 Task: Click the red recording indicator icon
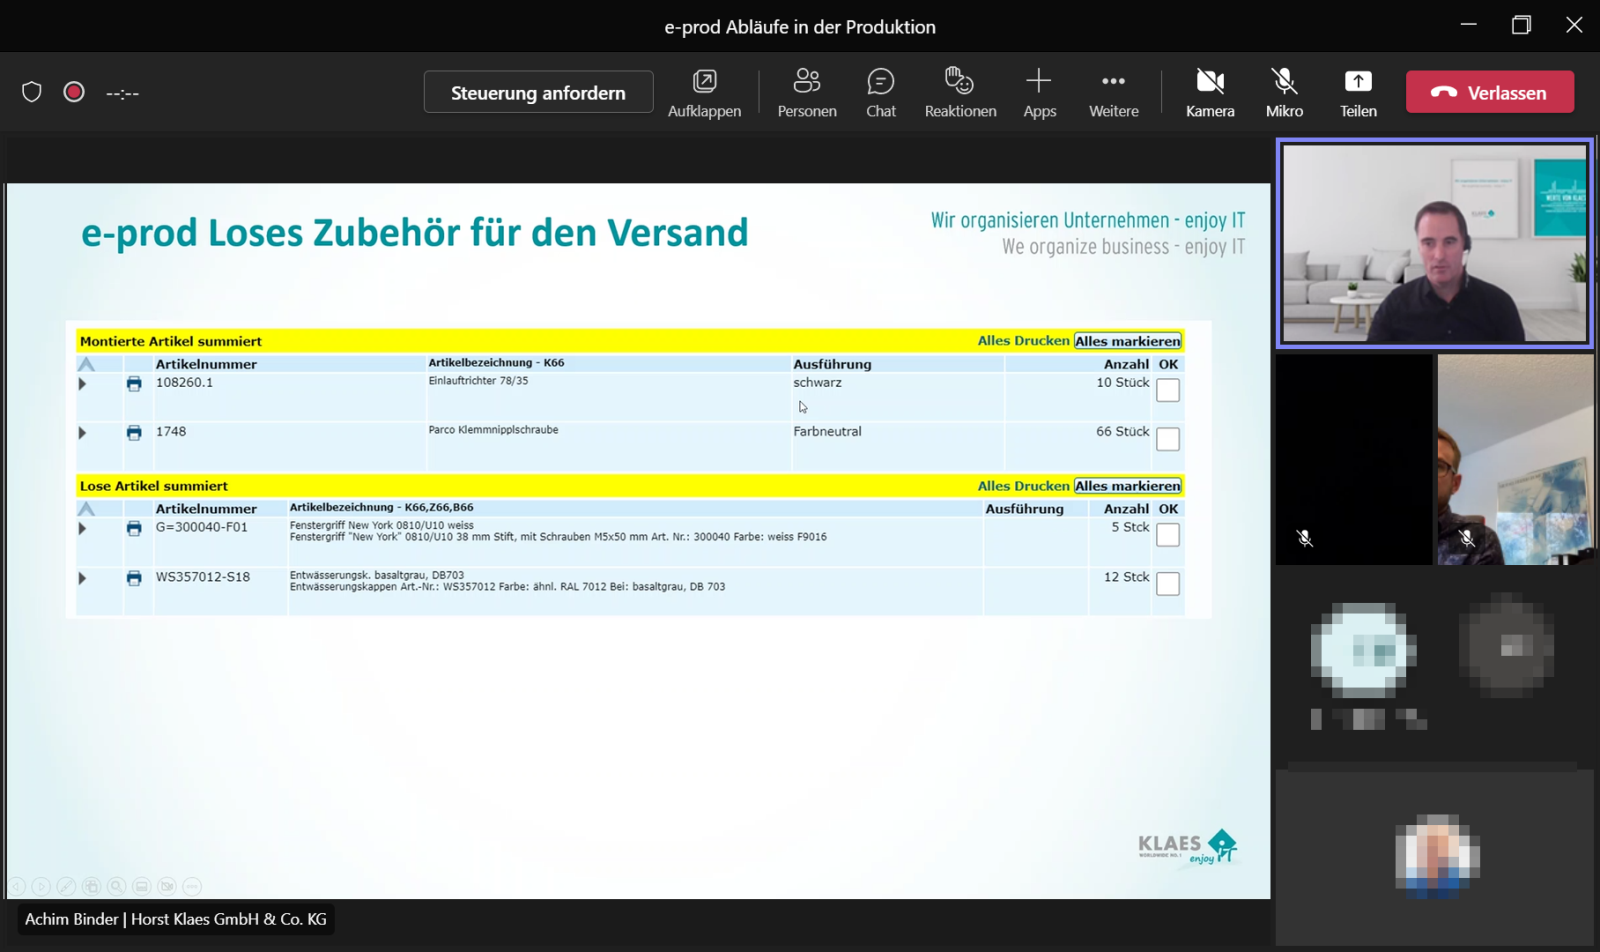pyautogui.click(x=74, y=92)
